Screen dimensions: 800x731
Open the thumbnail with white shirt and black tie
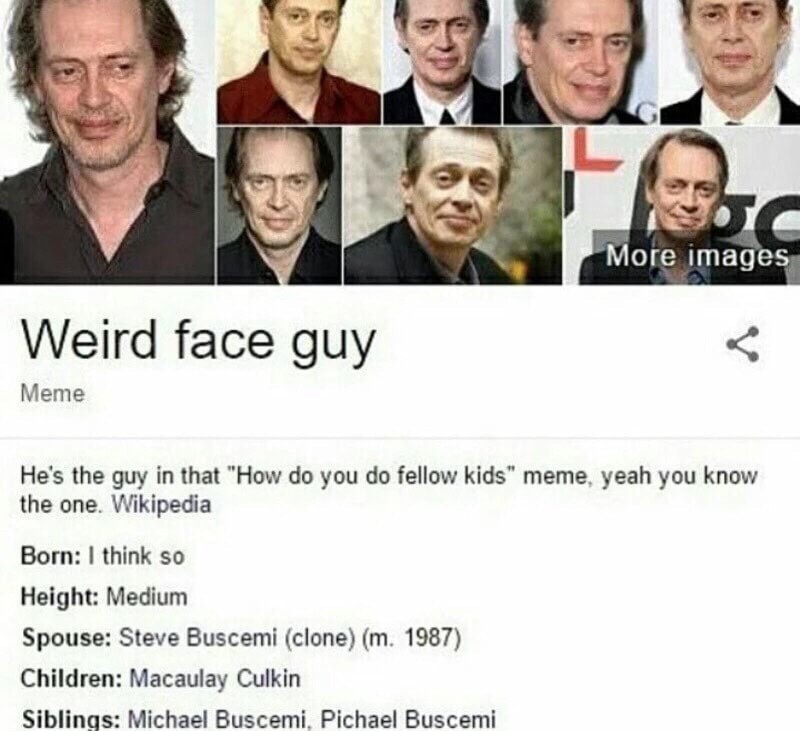[x=442, y=62]
